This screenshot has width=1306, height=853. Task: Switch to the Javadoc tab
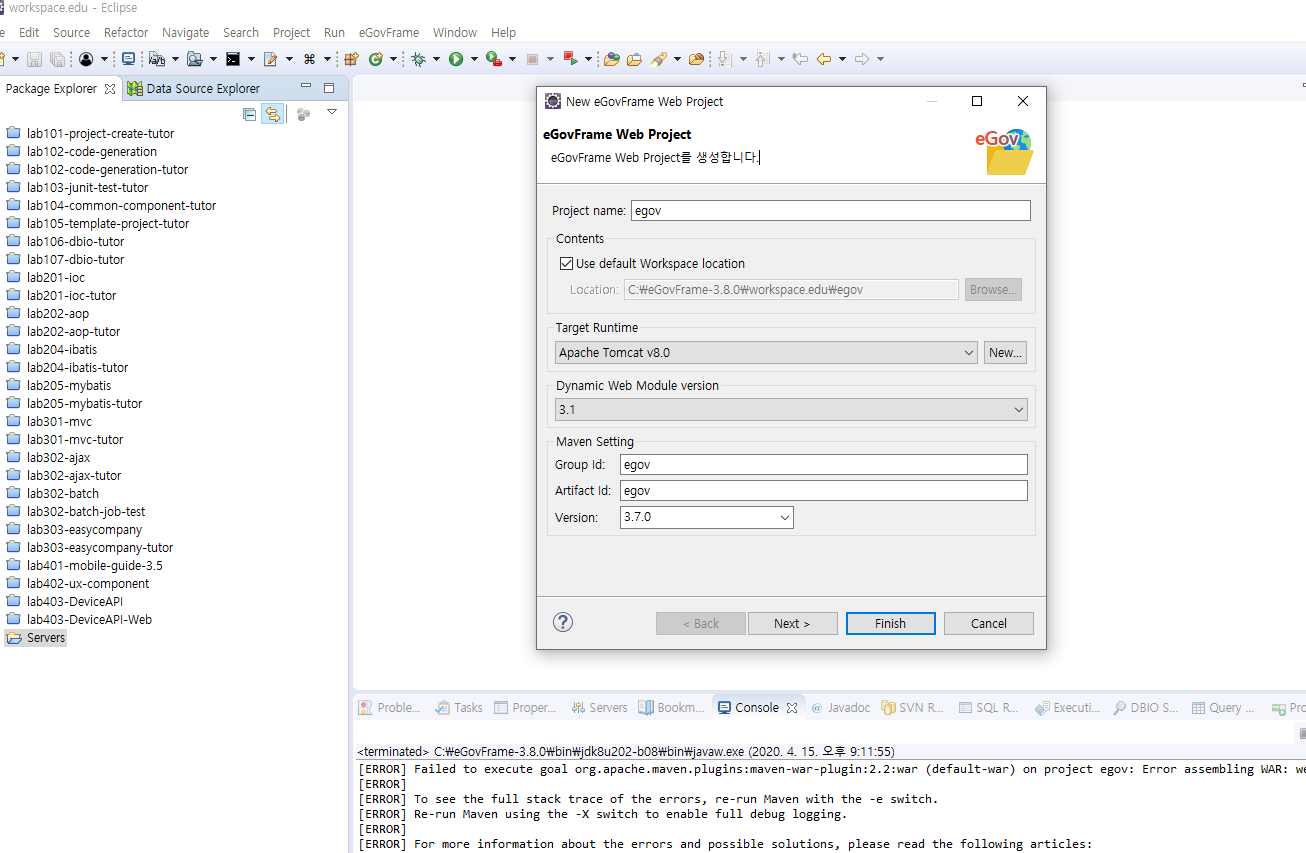point(840,708)
